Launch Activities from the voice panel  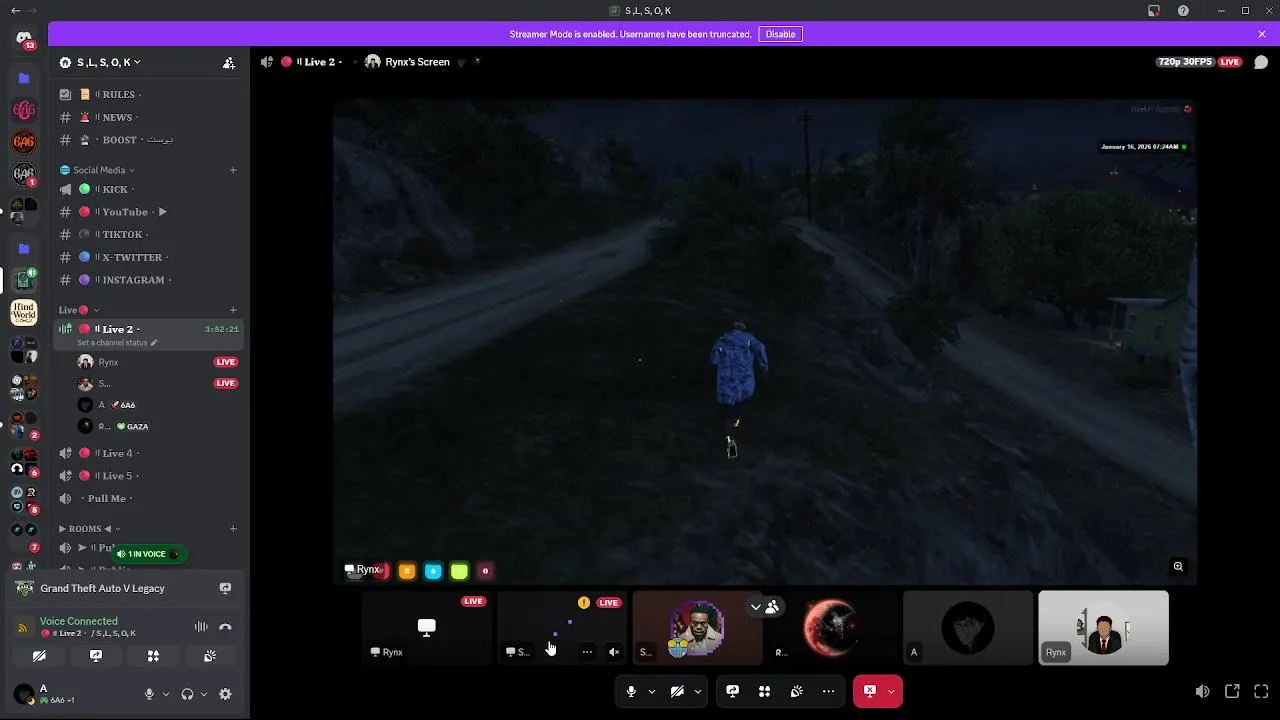153,656
